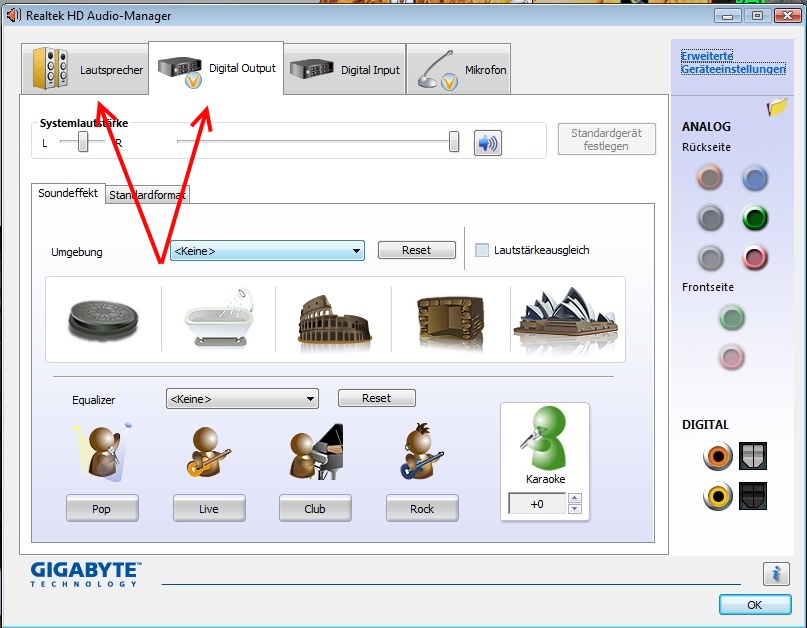Click the gray rear jack beside the pink jack
The height and width of the screenshot is (628, 807).
710,258
